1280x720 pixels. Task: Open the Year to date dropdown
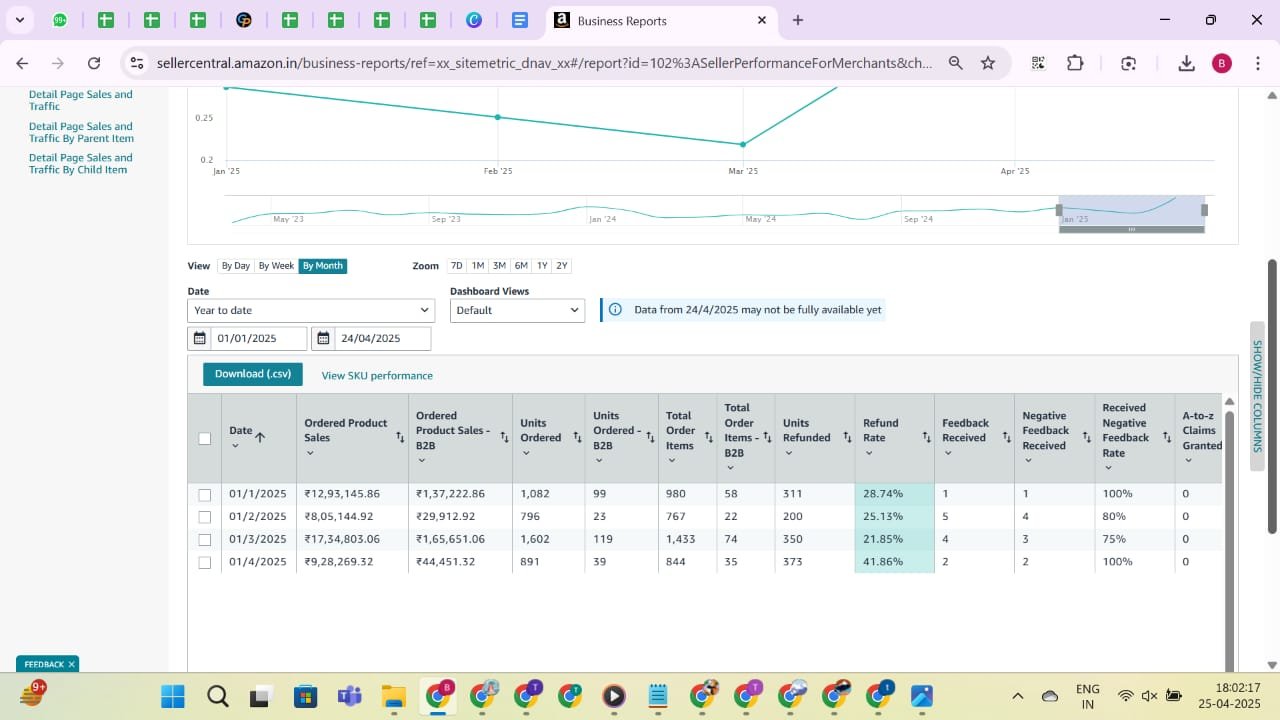[309, 310]
